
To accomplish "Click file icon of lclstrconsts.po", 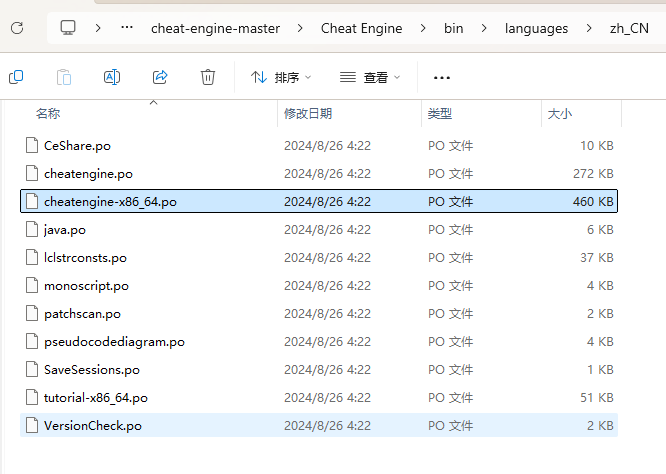I will click(x=32, y=257).
